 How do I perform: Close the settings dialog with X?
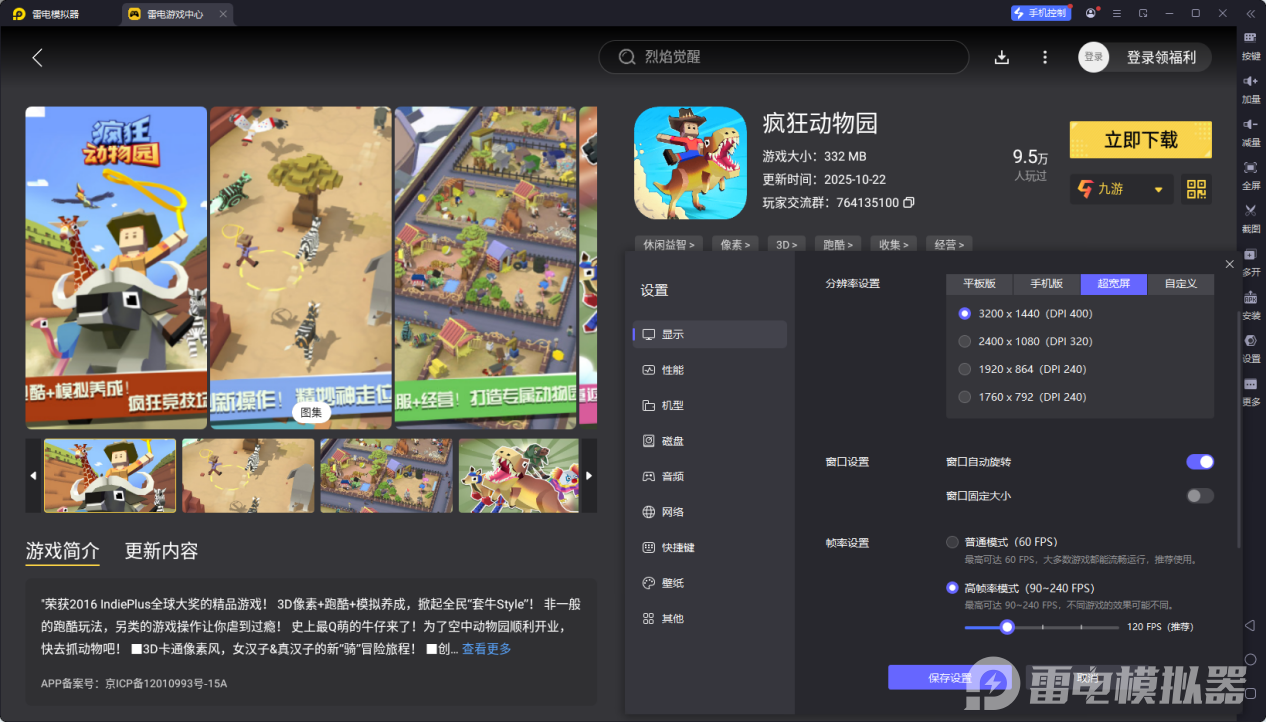point(1229,264)
